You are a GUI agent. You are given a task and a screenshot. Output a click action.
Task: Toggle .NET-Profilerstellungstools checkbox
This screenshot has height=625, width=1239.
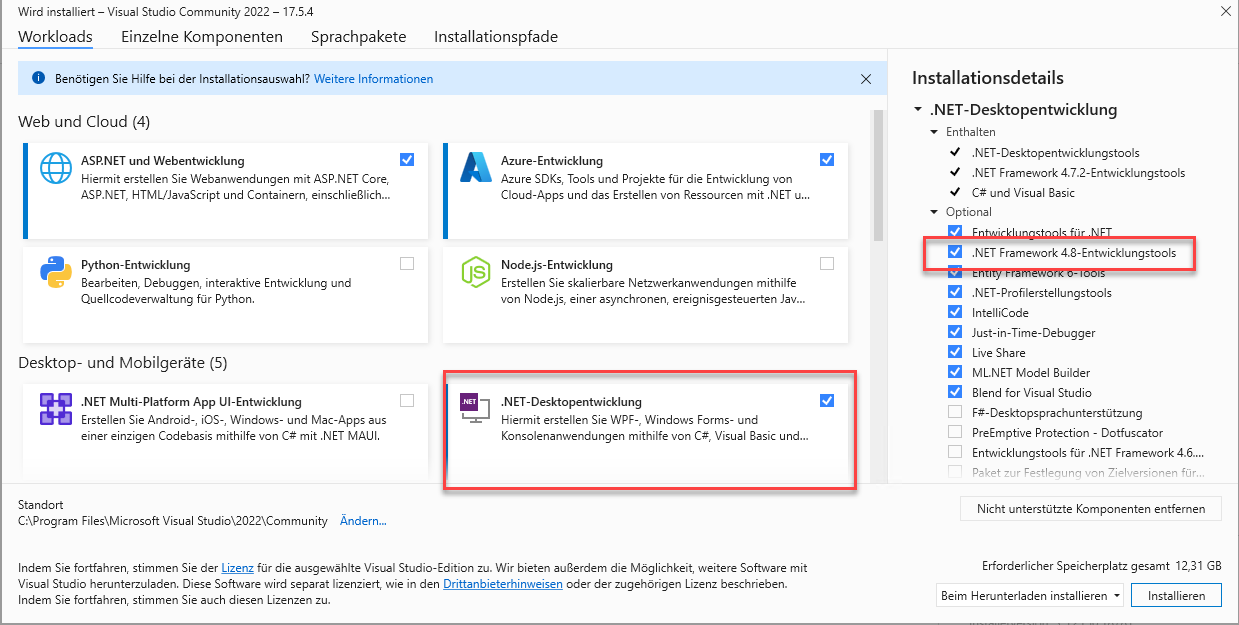coord(955,293)
